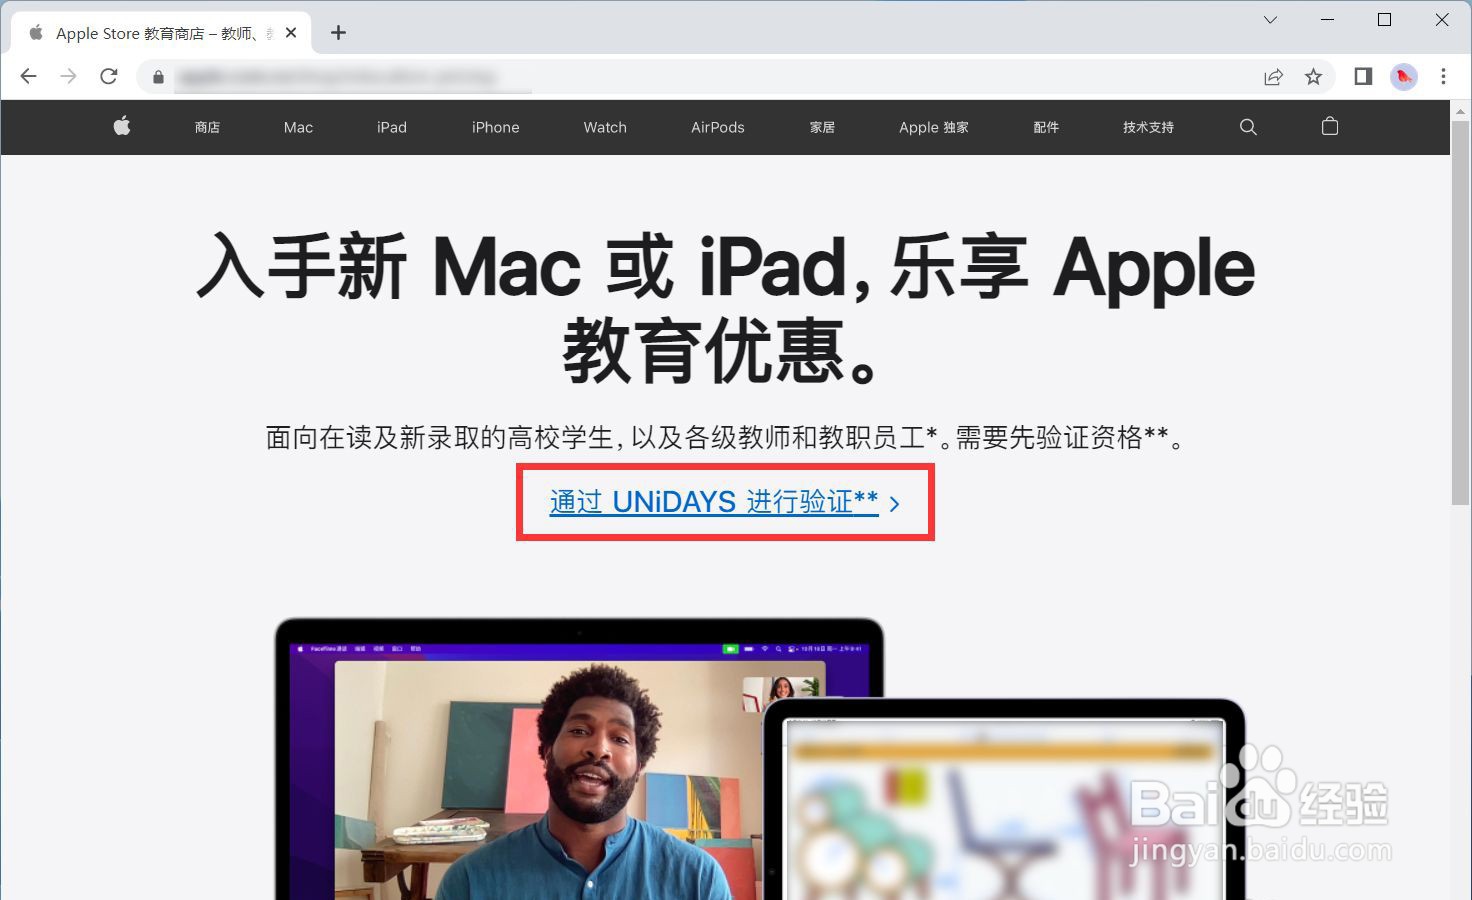Open a new tab with the plus button
Image resolution: width=1472 pixels, height=900 pixels.
point(338,33)
